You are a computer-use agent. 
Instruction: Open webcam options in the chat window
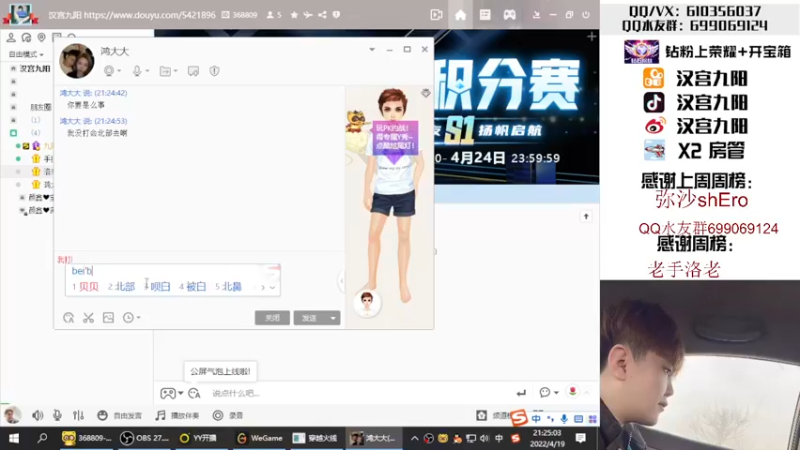[x=112, y=71]
